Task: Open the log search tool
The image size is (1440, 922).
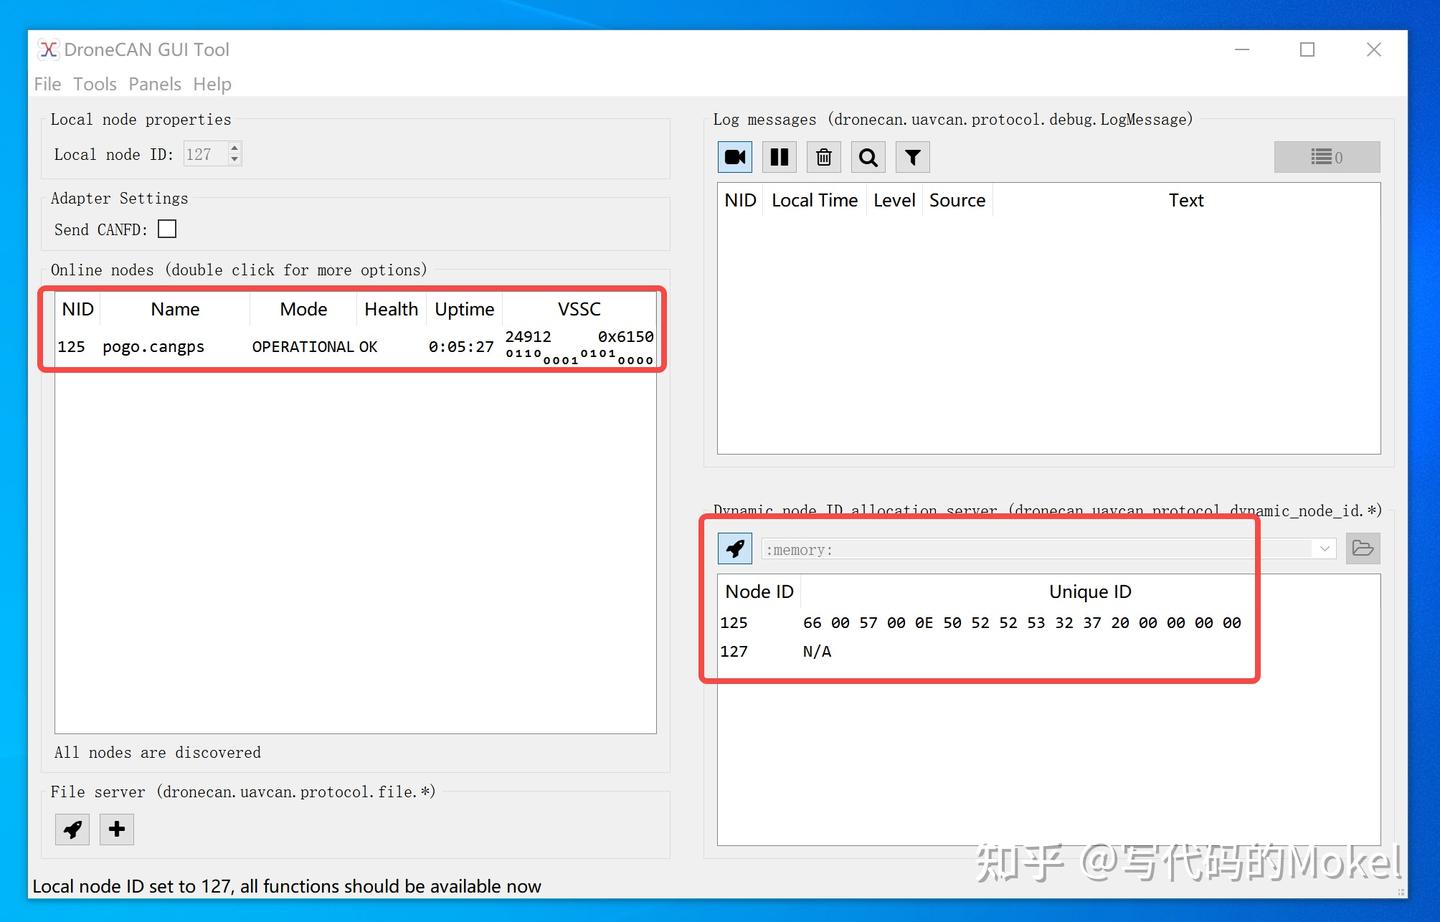Action: [867, 156]
